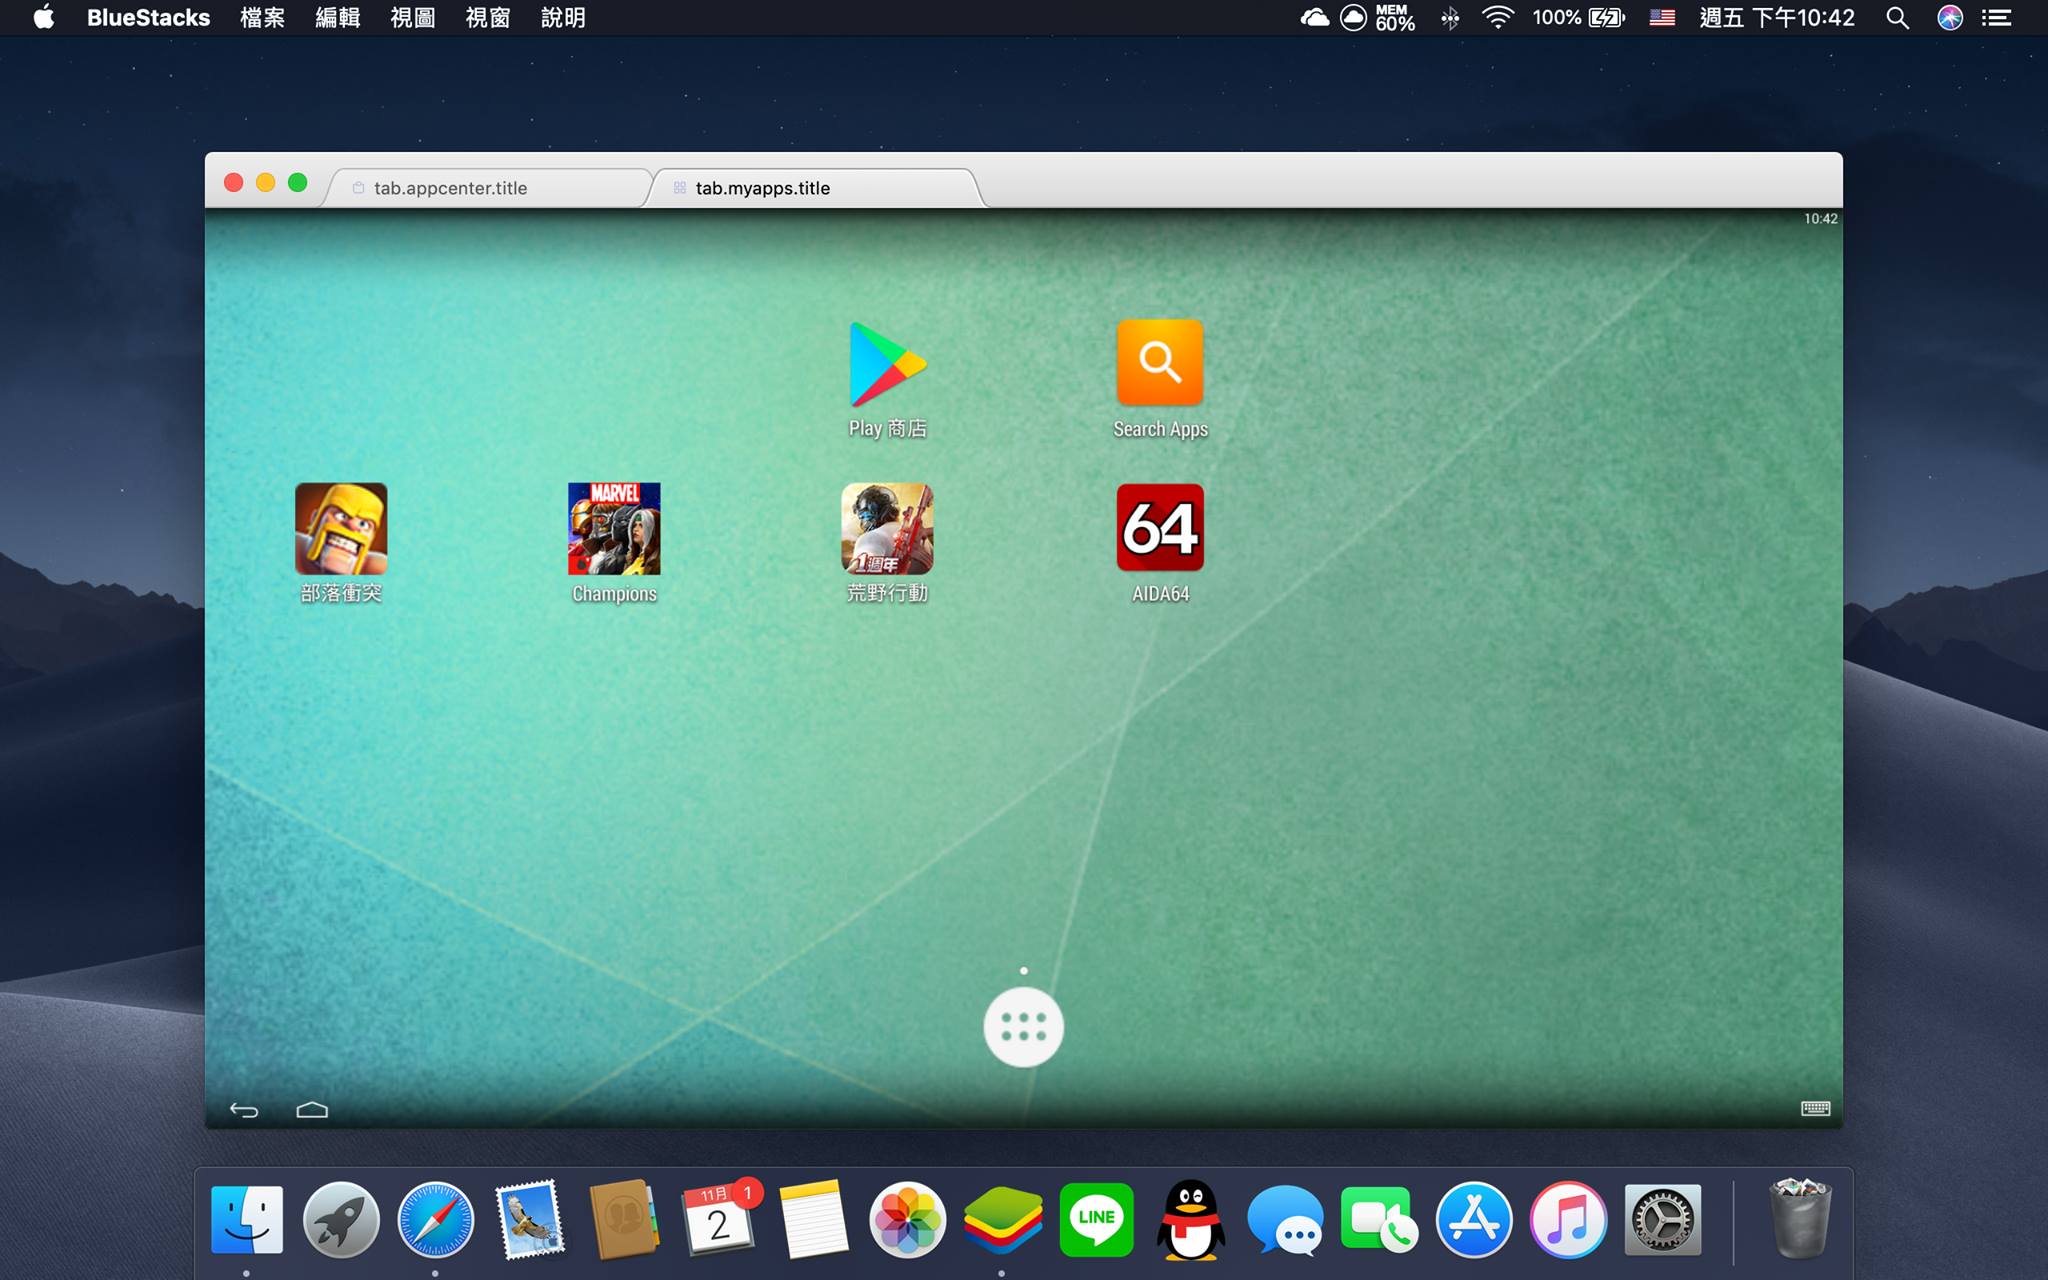
Task: Click the circled cloud icon in menu bar
Action: (1353, 18)
